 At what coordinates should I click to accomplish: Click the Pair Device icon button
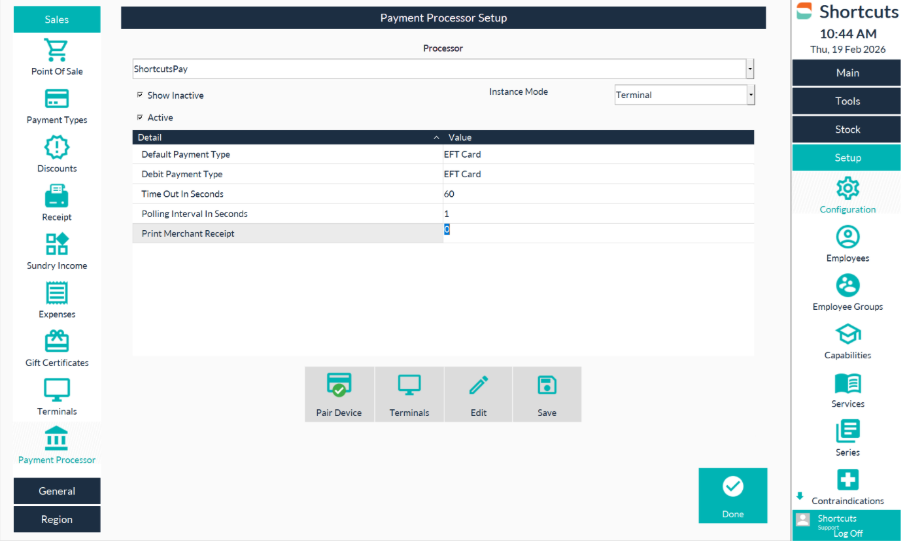339,387
